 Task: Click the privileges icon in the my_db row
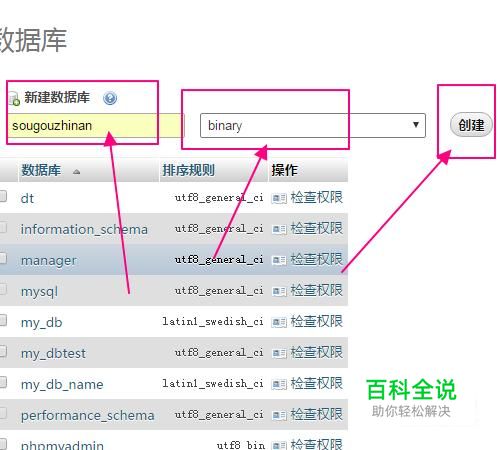(x=279, y=322)
